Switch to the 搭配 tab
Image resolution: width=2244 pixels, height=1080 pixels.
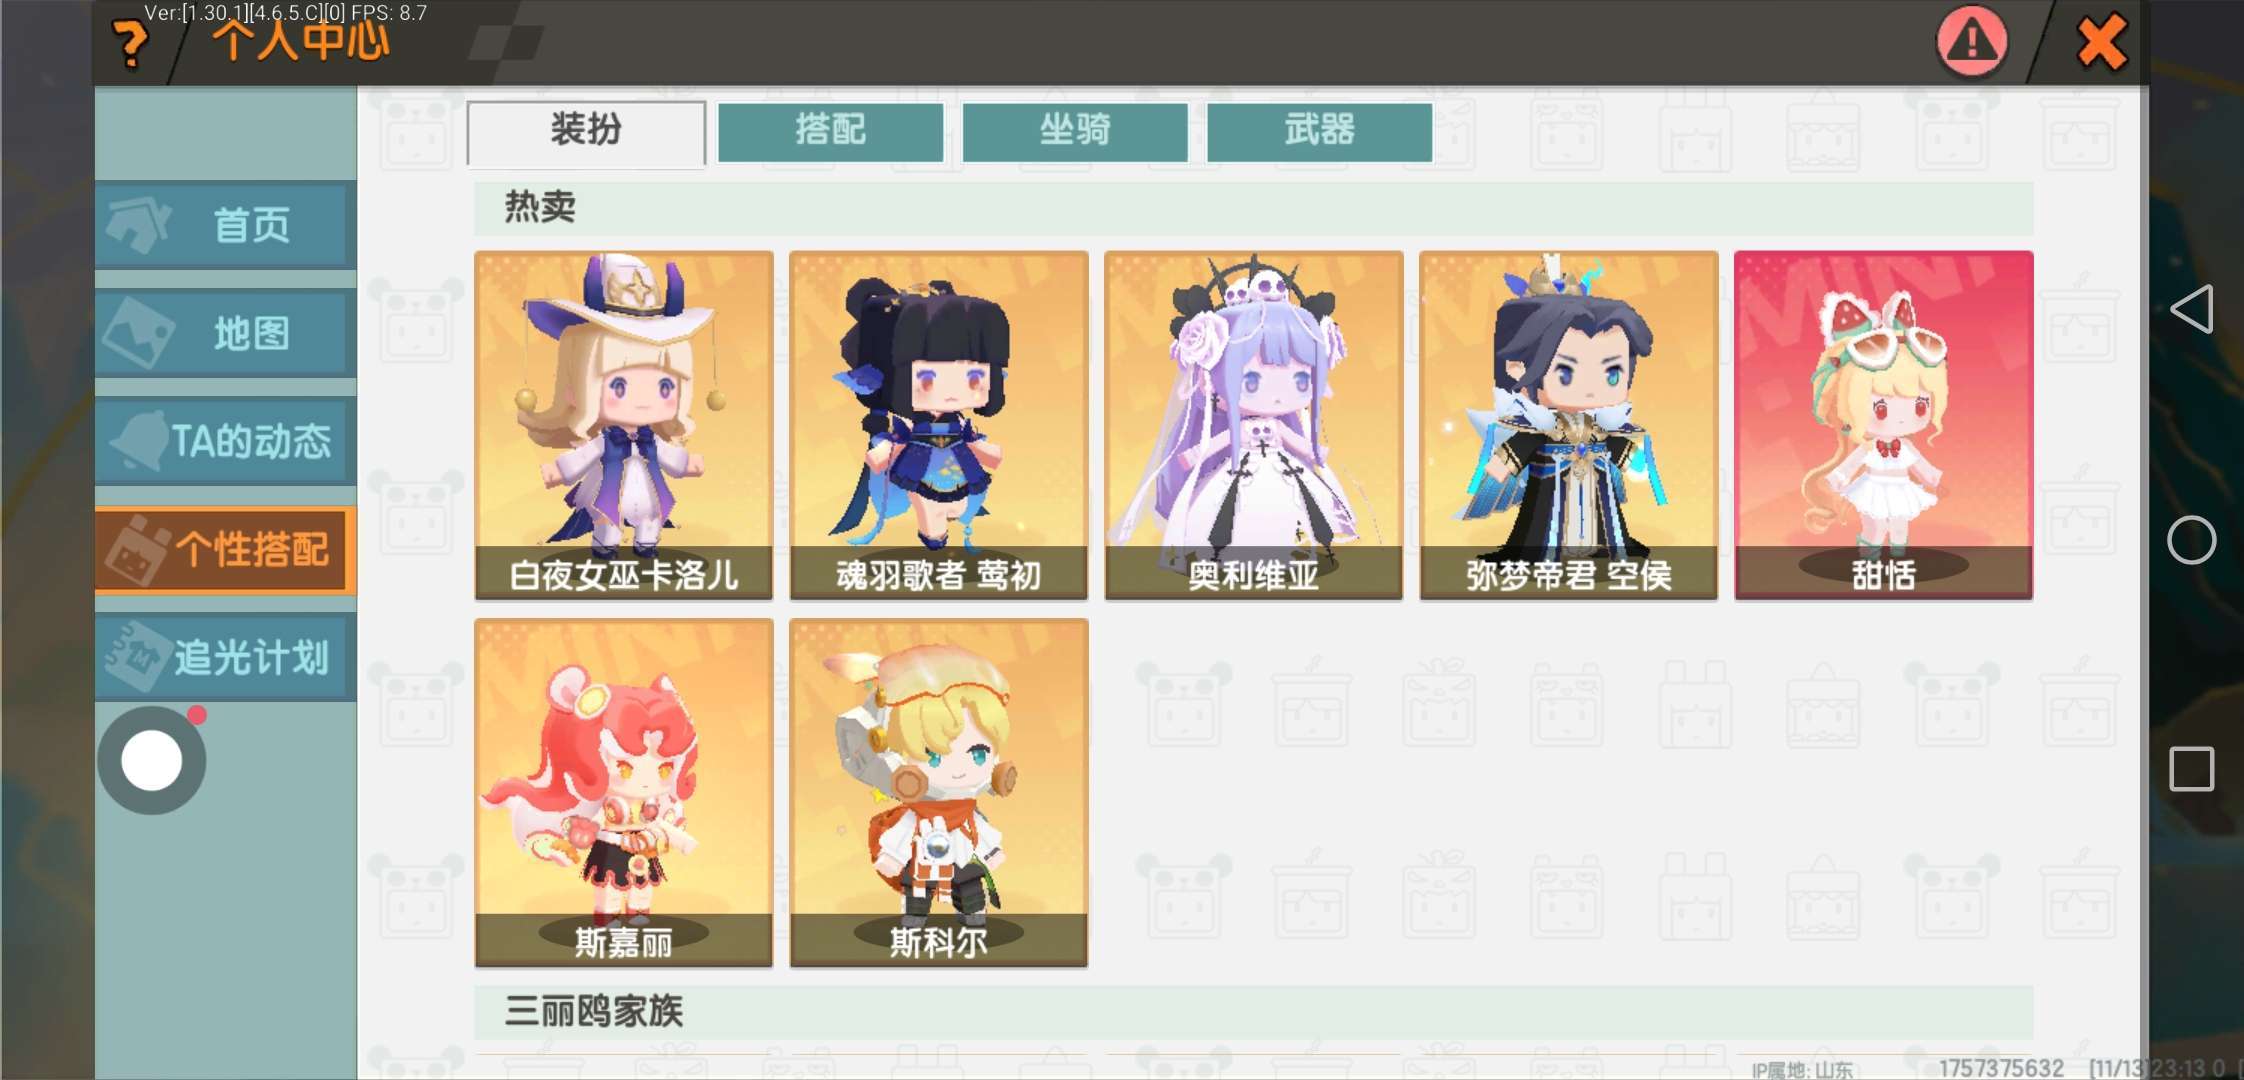(x=831, y=131)
